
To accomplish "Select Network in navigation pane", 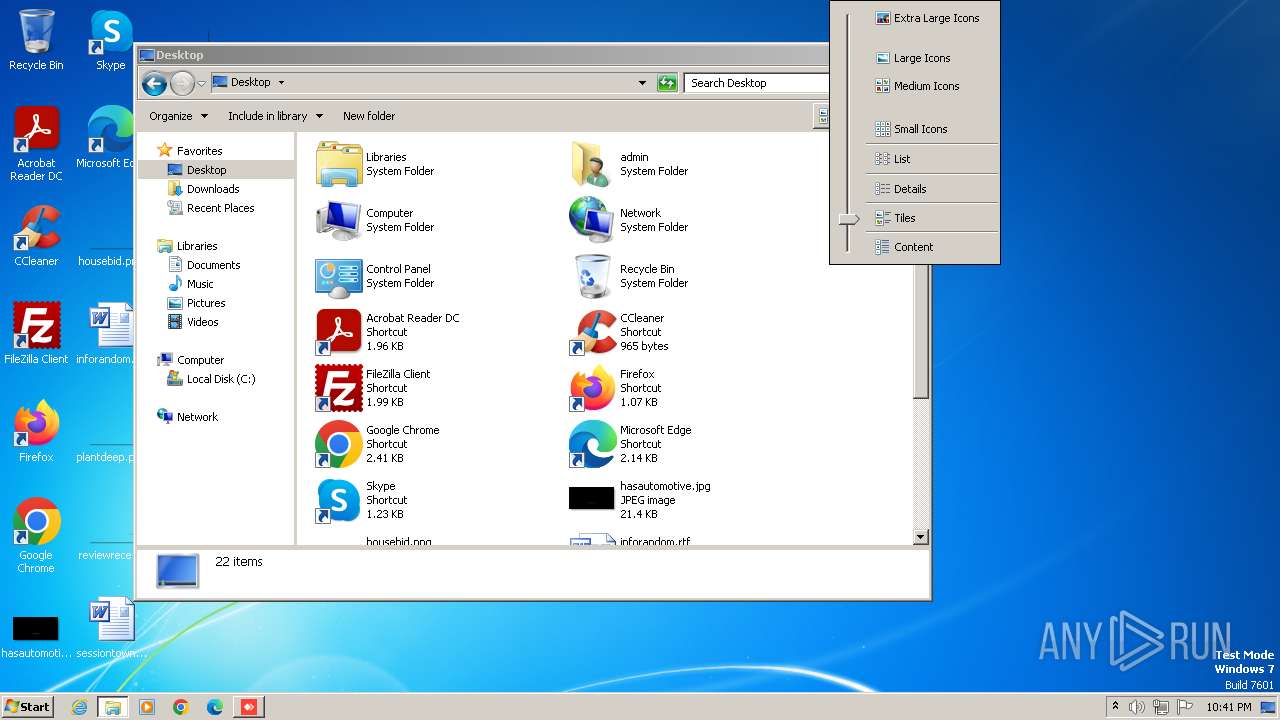I will (x=197, y=417).
